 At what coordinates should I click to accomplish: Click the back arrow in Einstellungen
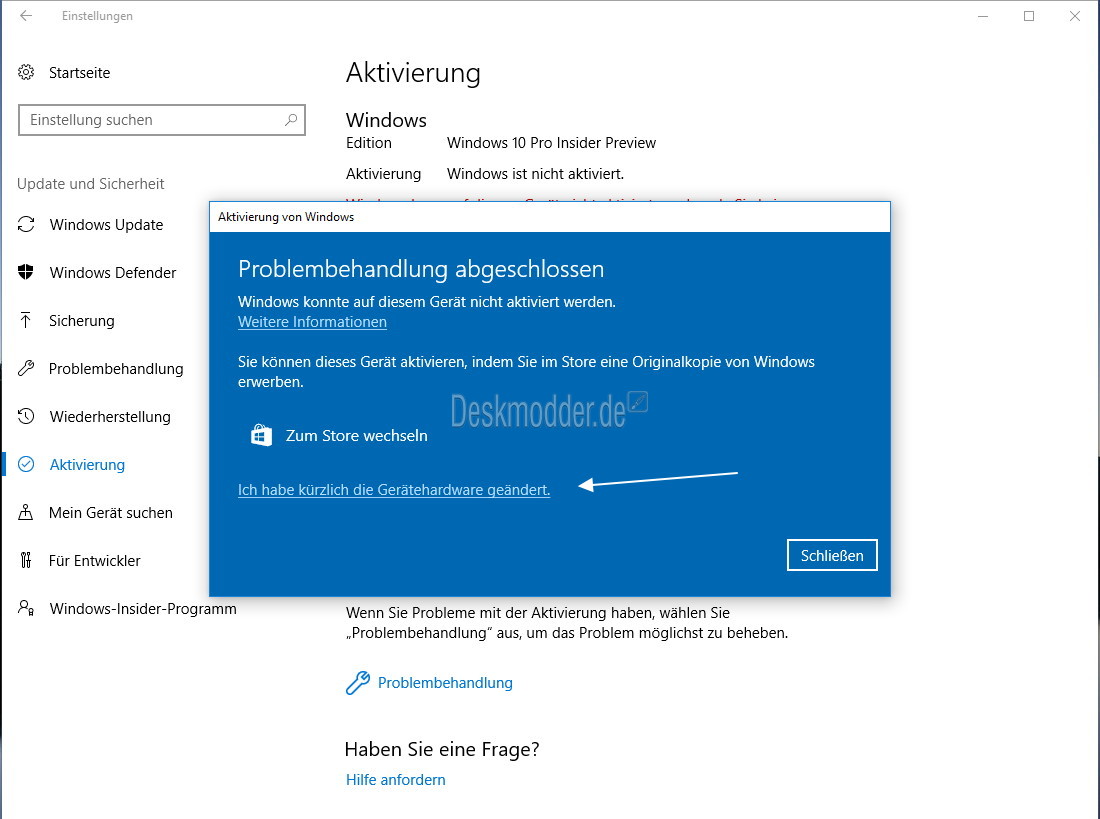pos(26,16)
